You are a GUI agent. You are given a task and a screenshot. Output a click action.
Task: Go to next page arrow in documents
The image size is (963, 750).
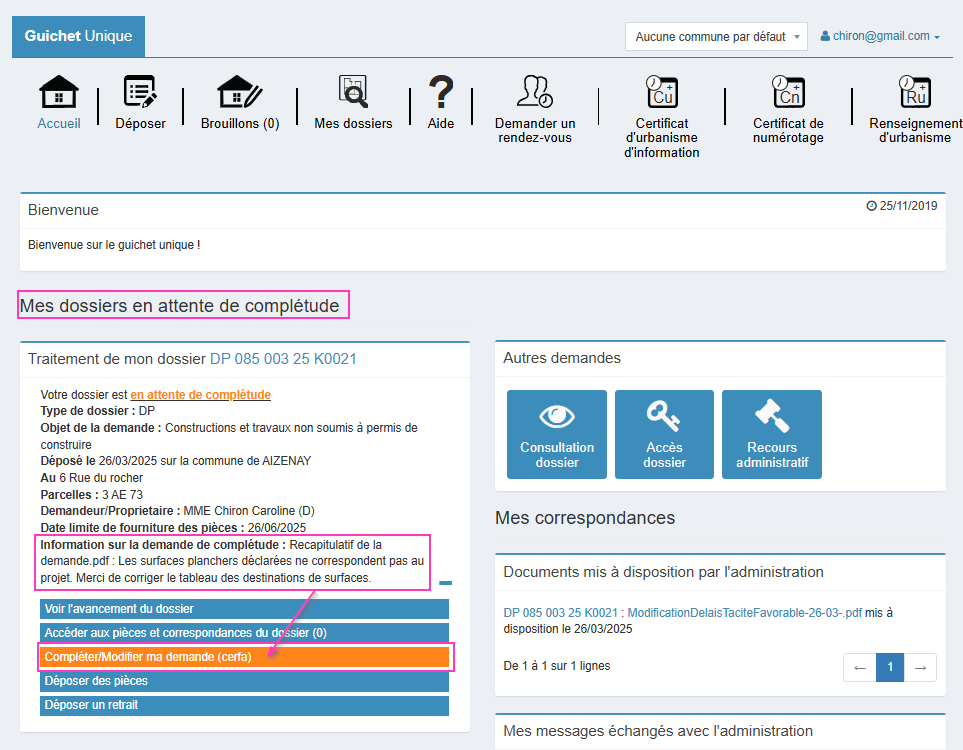[x=921, y=668]
